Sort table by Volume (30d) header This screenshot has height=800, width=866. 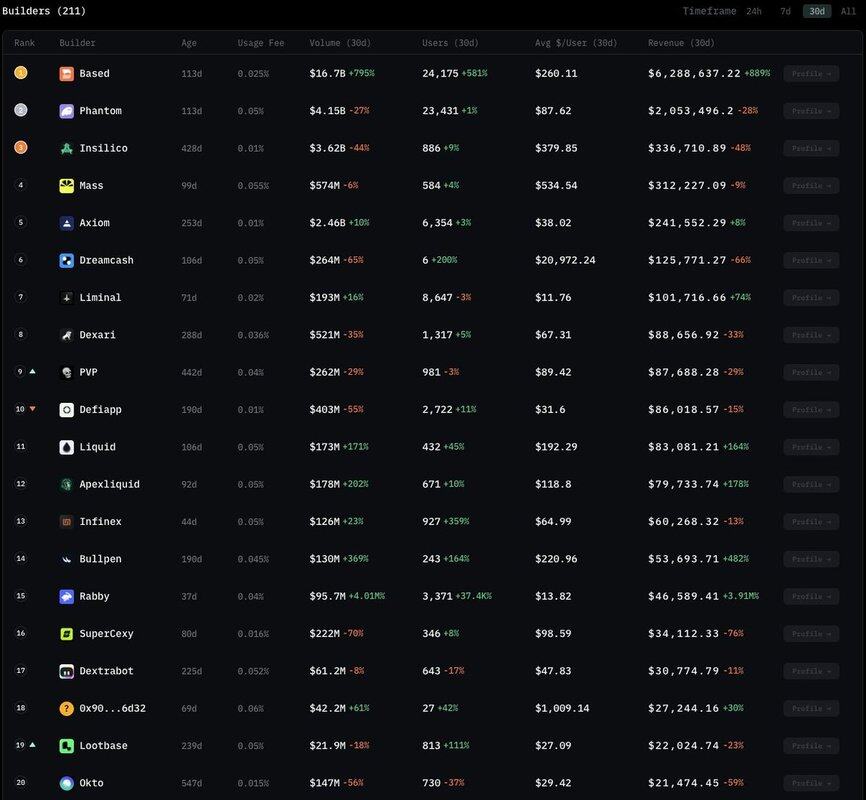[x=339, y=43]
